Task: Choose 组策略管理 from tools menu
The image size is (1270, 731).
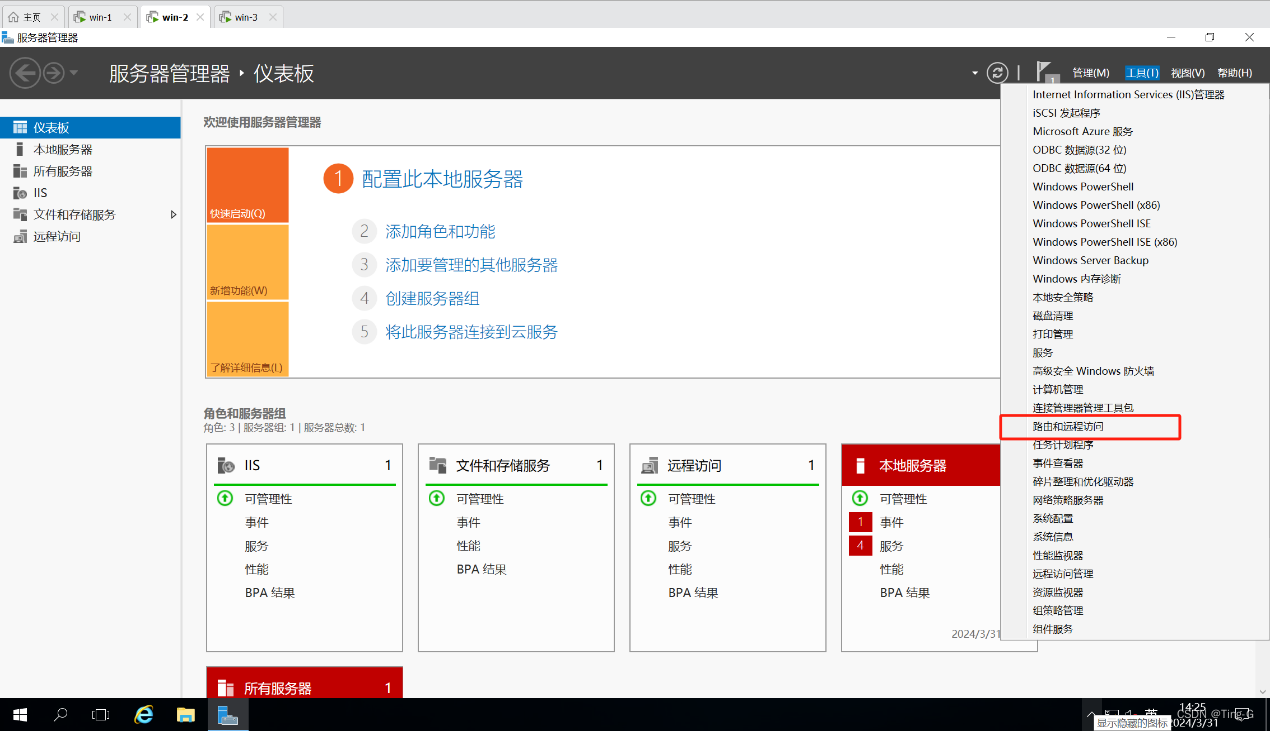Action: (1058, 610)
